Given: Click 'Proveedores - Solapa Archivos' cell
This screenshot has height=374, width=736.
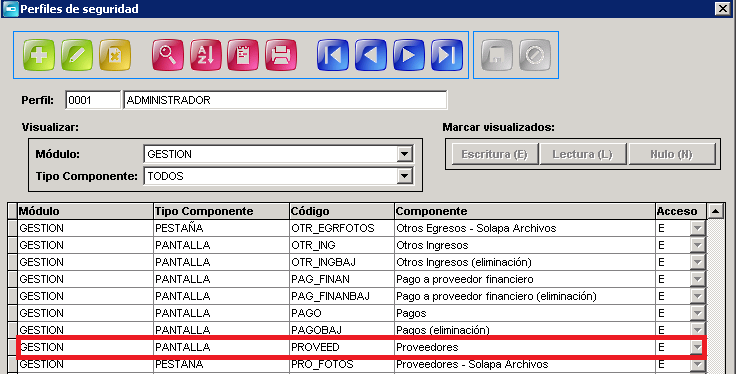Looking at the screenshot, I should [525, 364].
